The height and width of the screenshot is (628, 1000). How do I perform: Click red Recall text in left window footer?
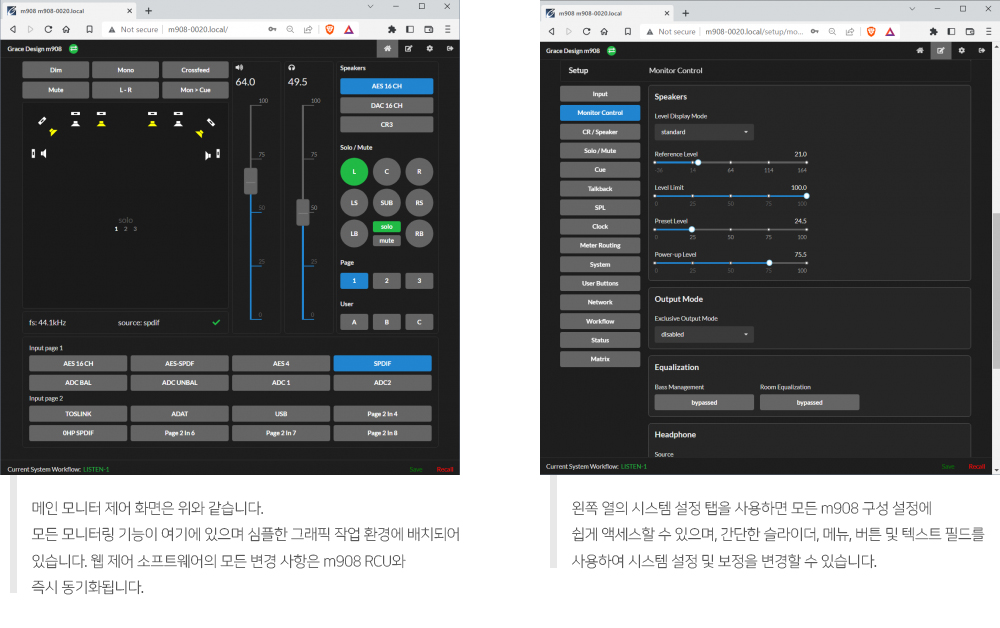(x=445, y=469)
